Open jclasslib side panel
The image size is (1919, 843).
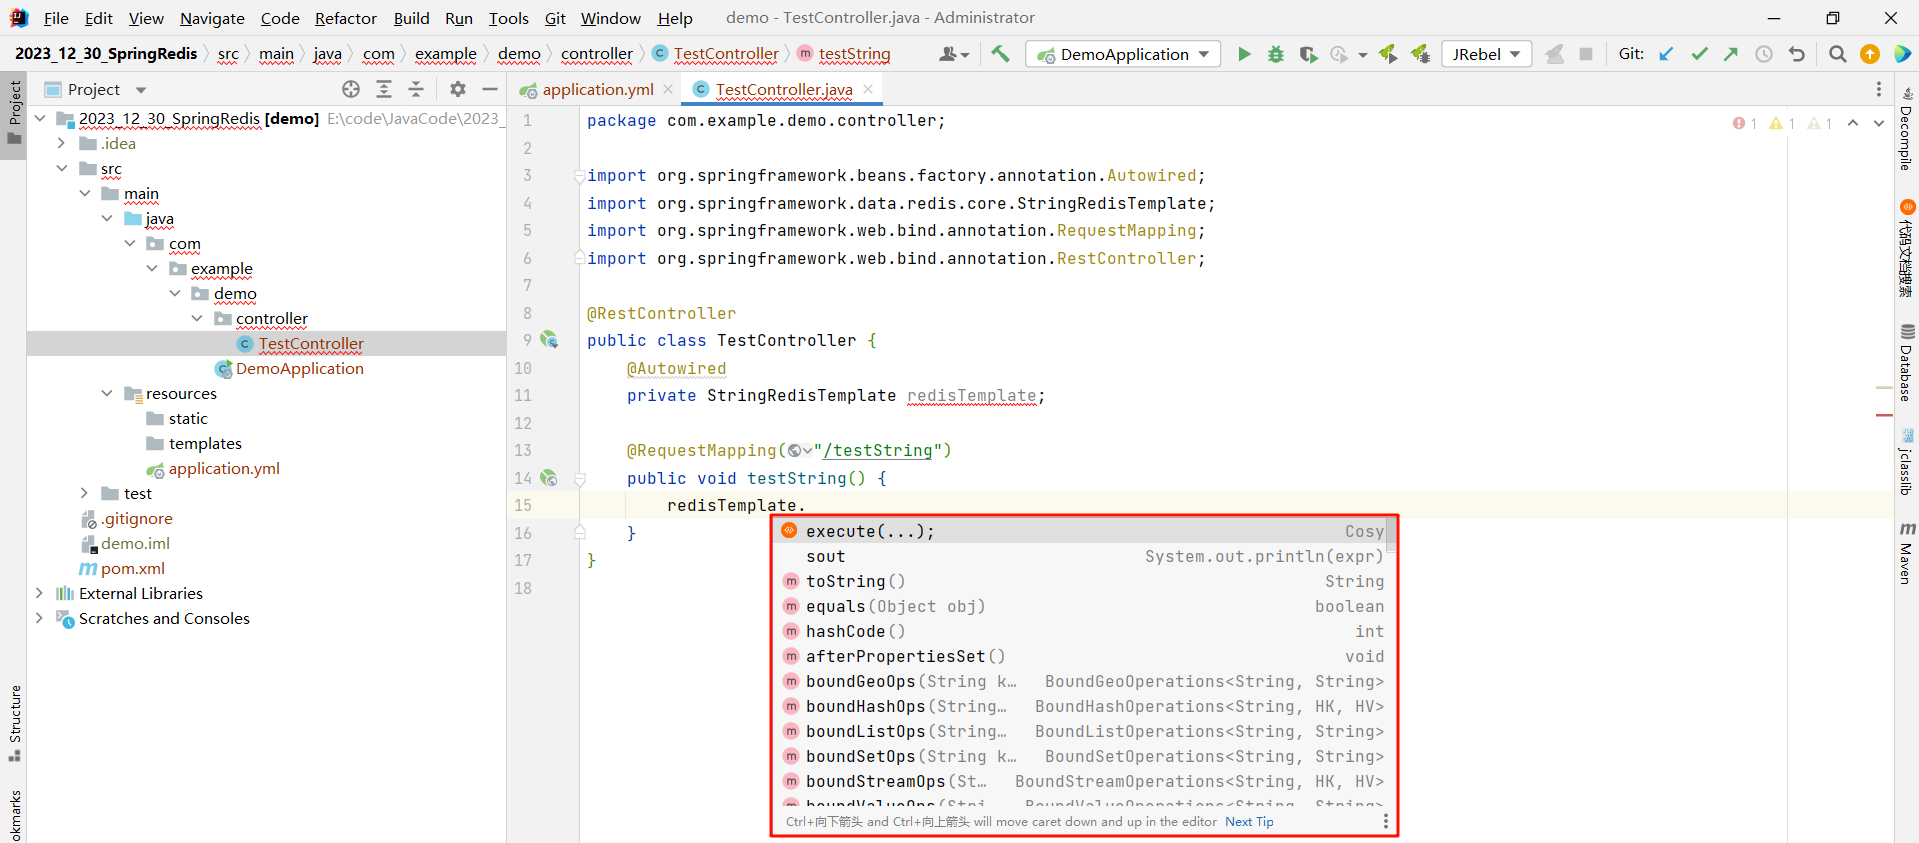[x=1906, y=461]
